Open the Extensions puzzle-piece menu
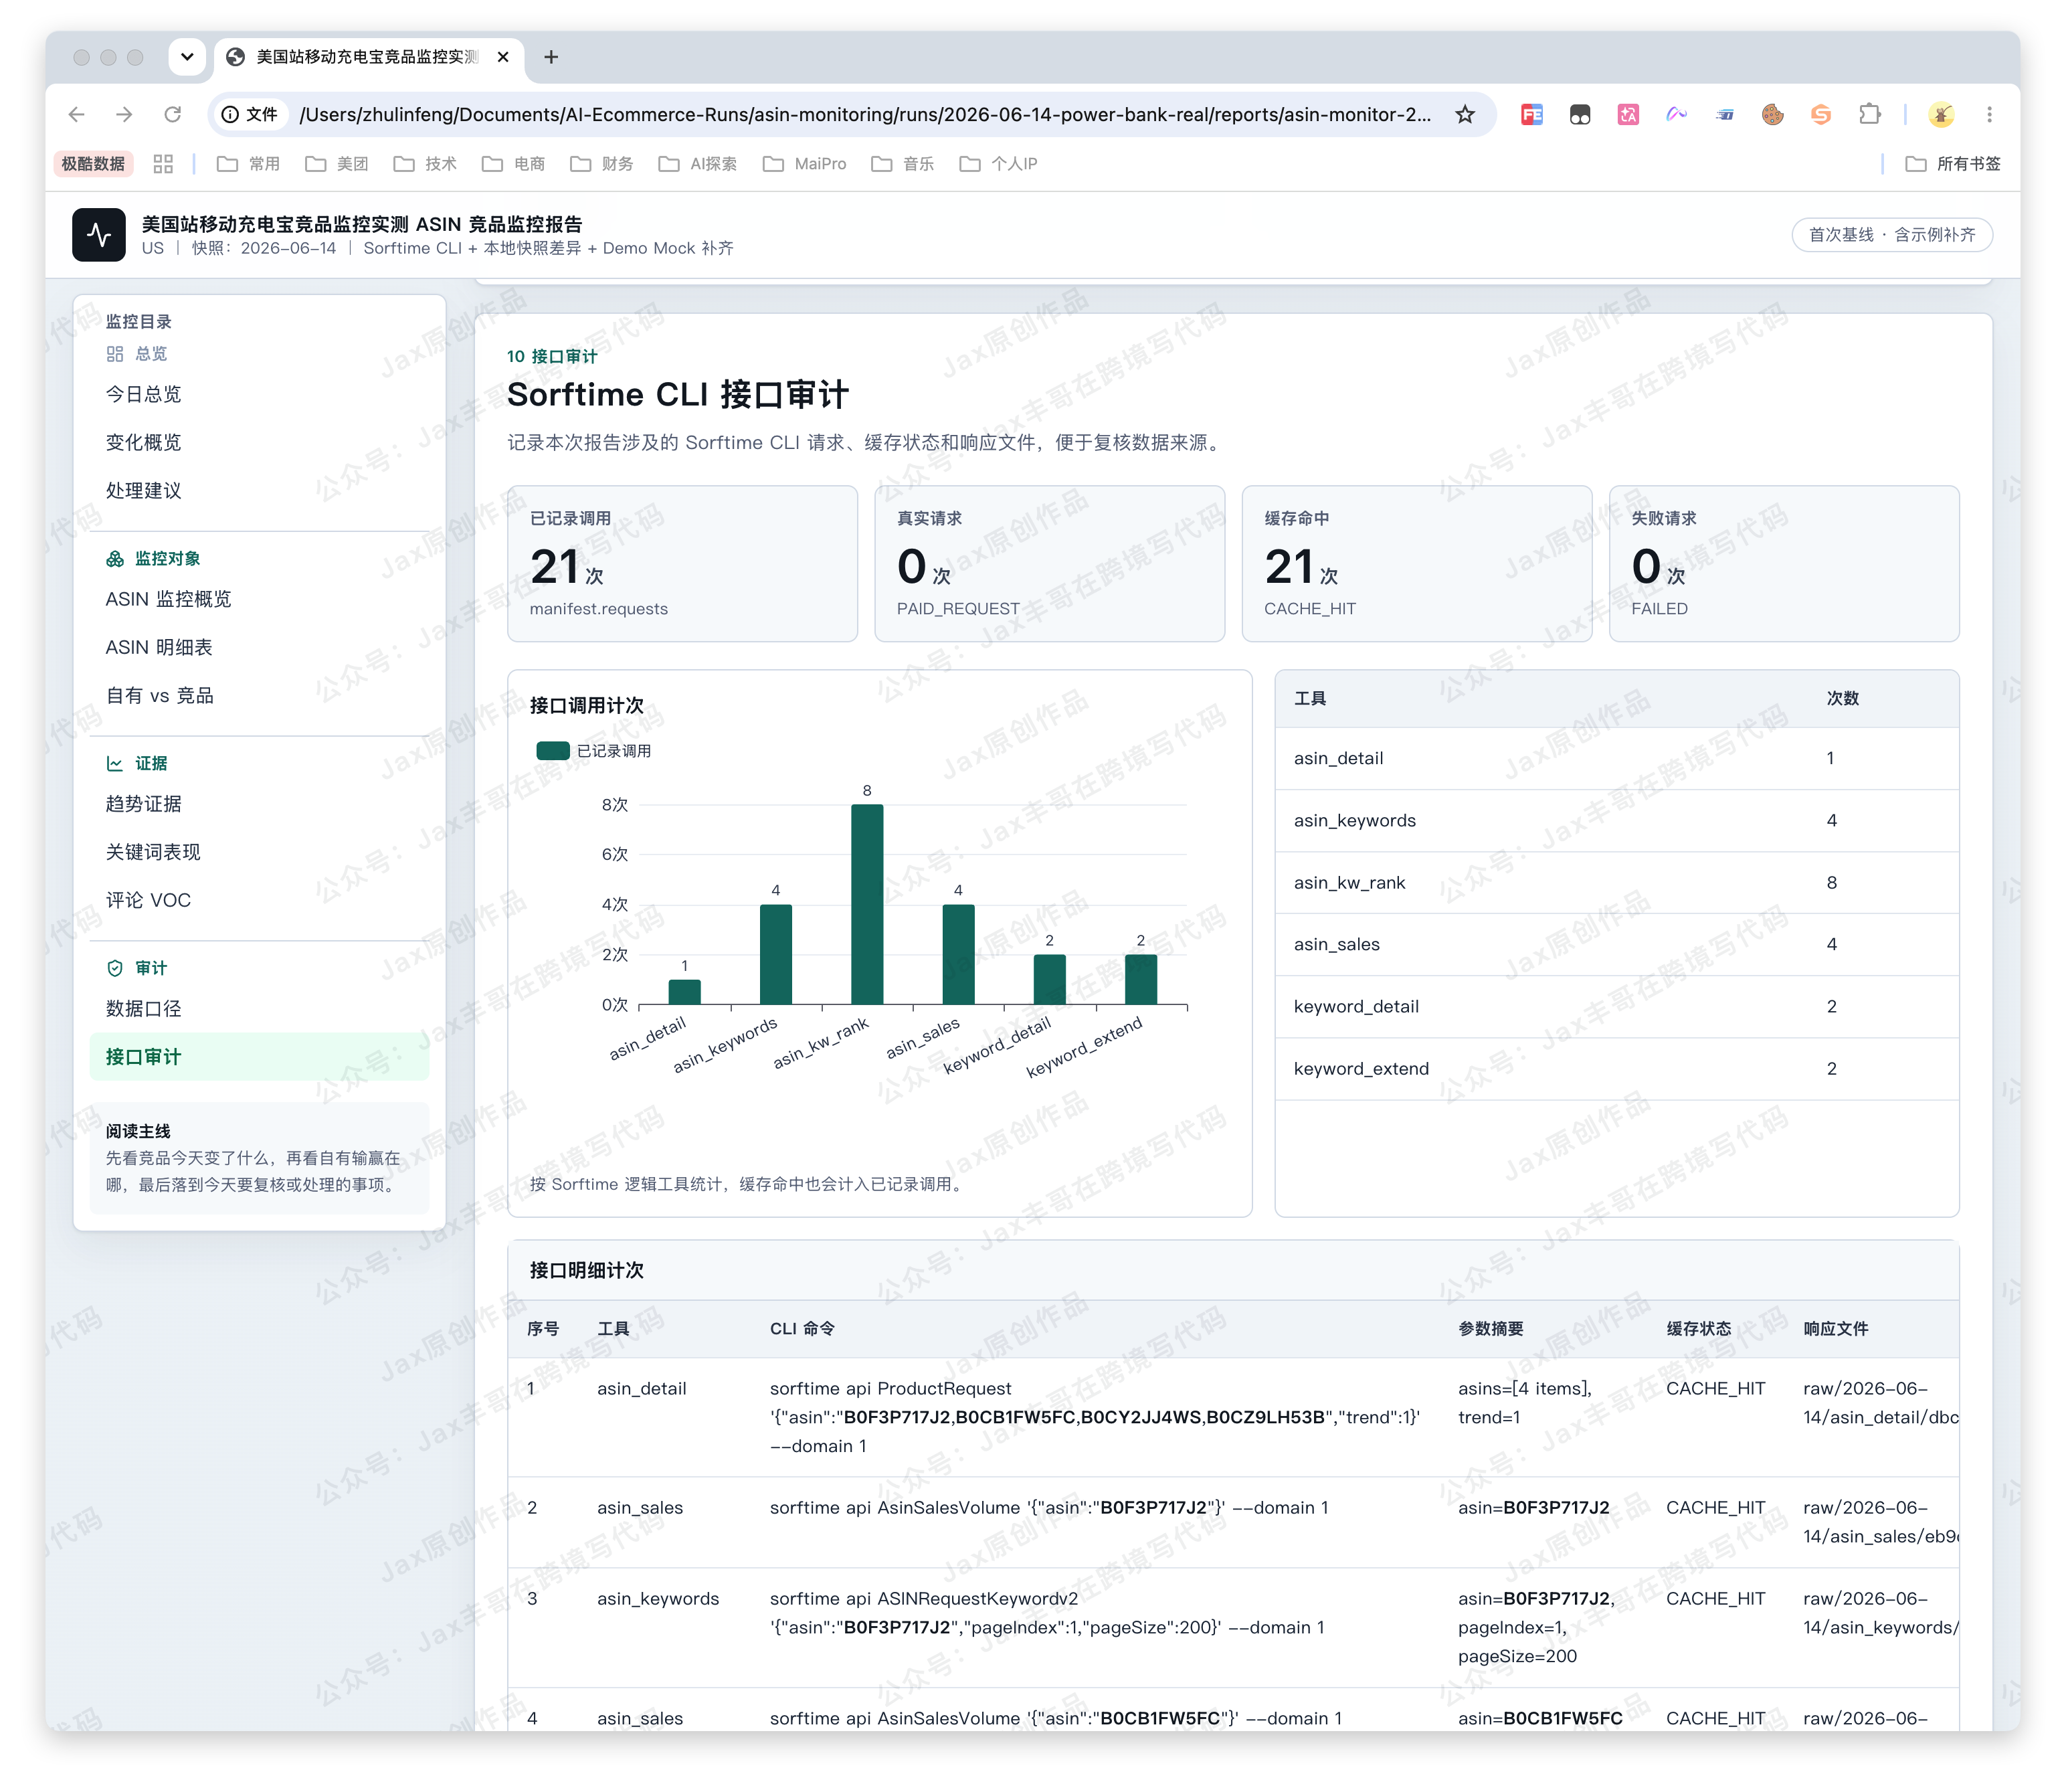2066x1792 pixels. coord(1869,115)
